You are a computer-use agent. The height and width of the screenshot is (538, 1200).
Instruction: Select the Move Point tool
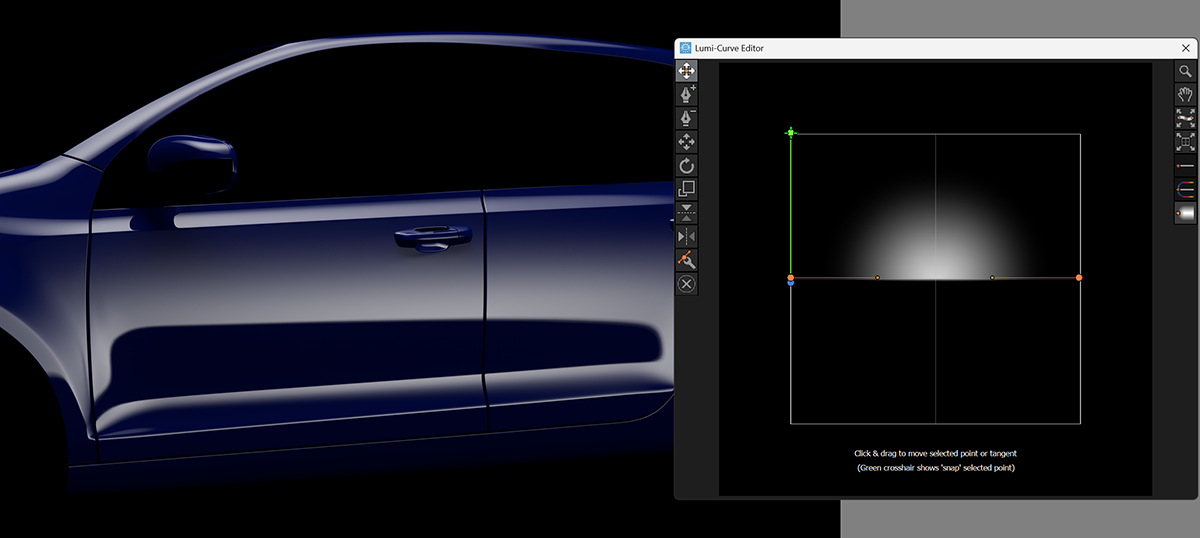pyautogui.click(x=687, y=71)
